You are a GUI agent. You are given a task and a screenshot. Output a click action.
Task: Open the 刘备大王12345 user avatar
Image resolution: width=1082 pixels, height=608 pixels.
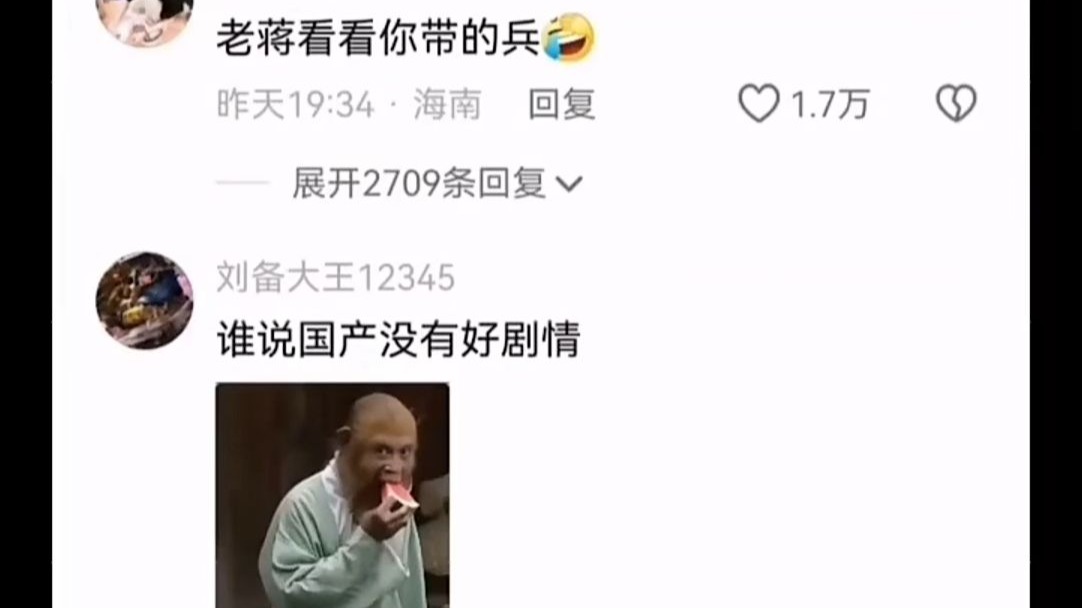point(144,301)
